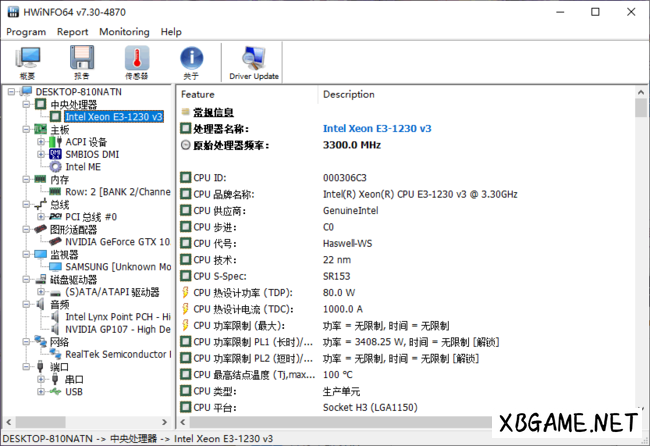Click the Feature column header
650x446 pixels.
[x=198, y=94]
